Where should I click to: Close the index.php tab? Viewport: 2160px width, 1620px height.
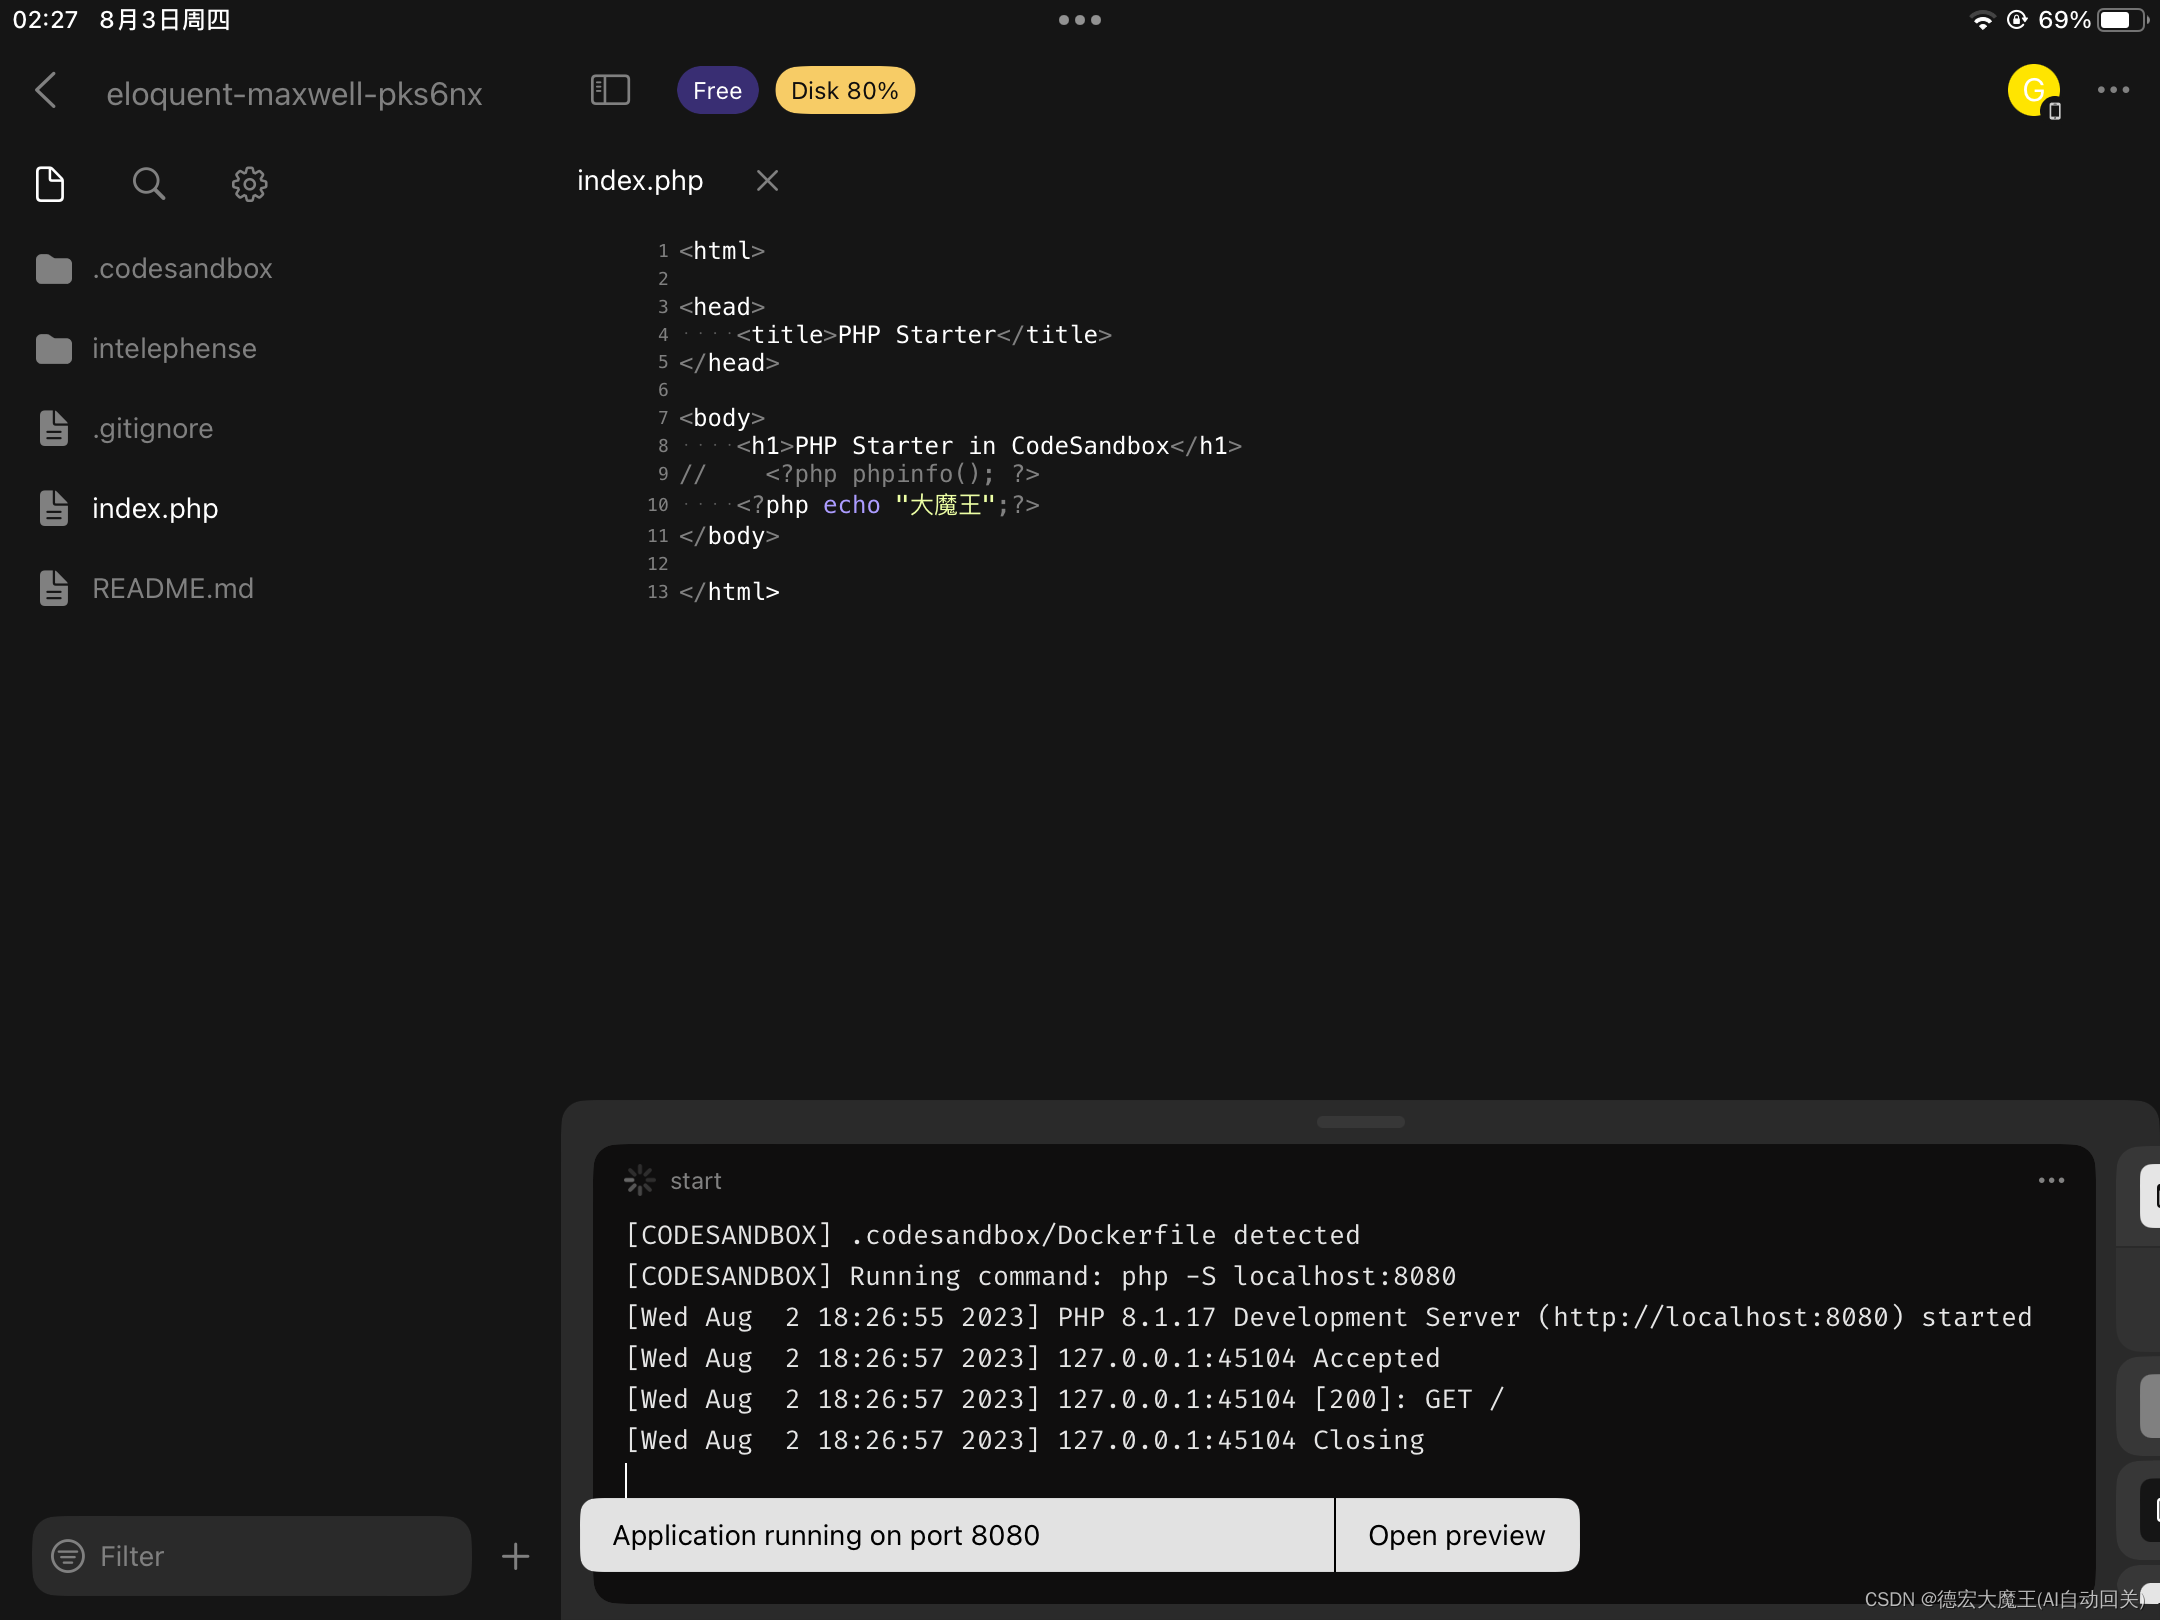click(x=767, y=180)
